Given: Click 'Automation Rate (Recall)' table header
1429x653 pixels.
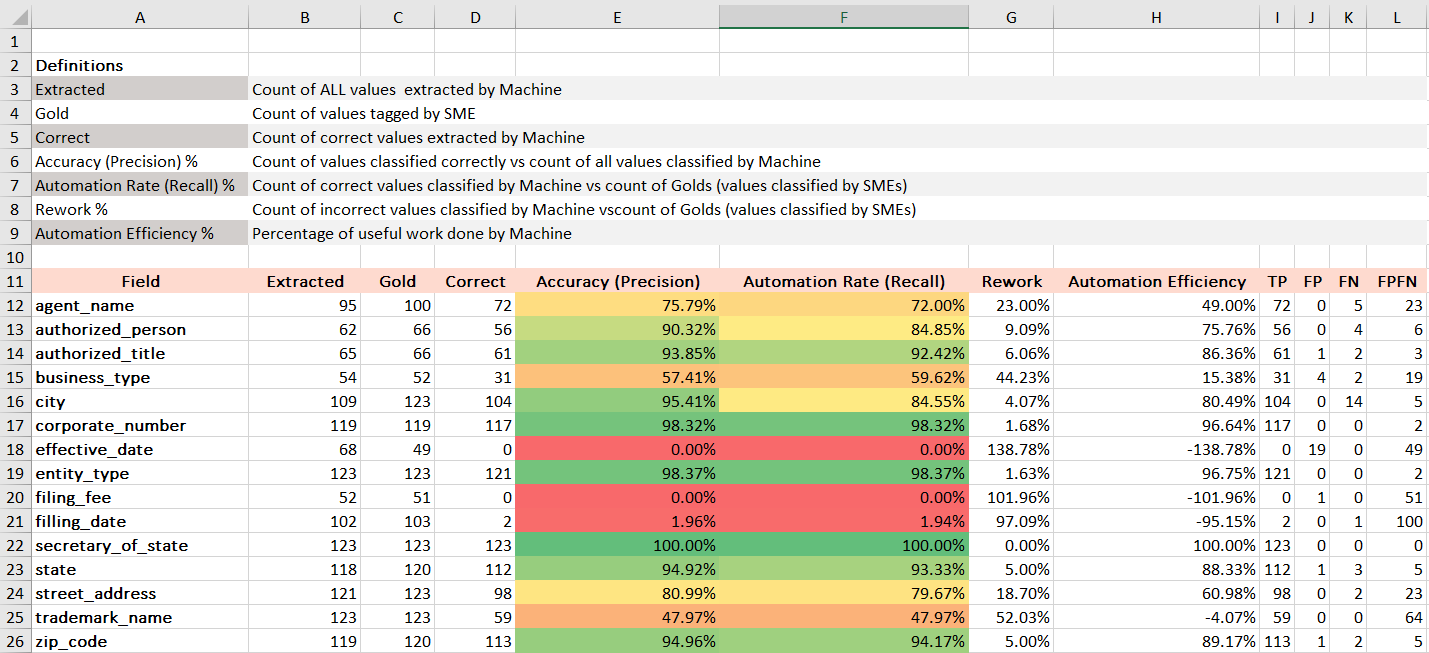Looking at the screenshot, I should 843,281.
